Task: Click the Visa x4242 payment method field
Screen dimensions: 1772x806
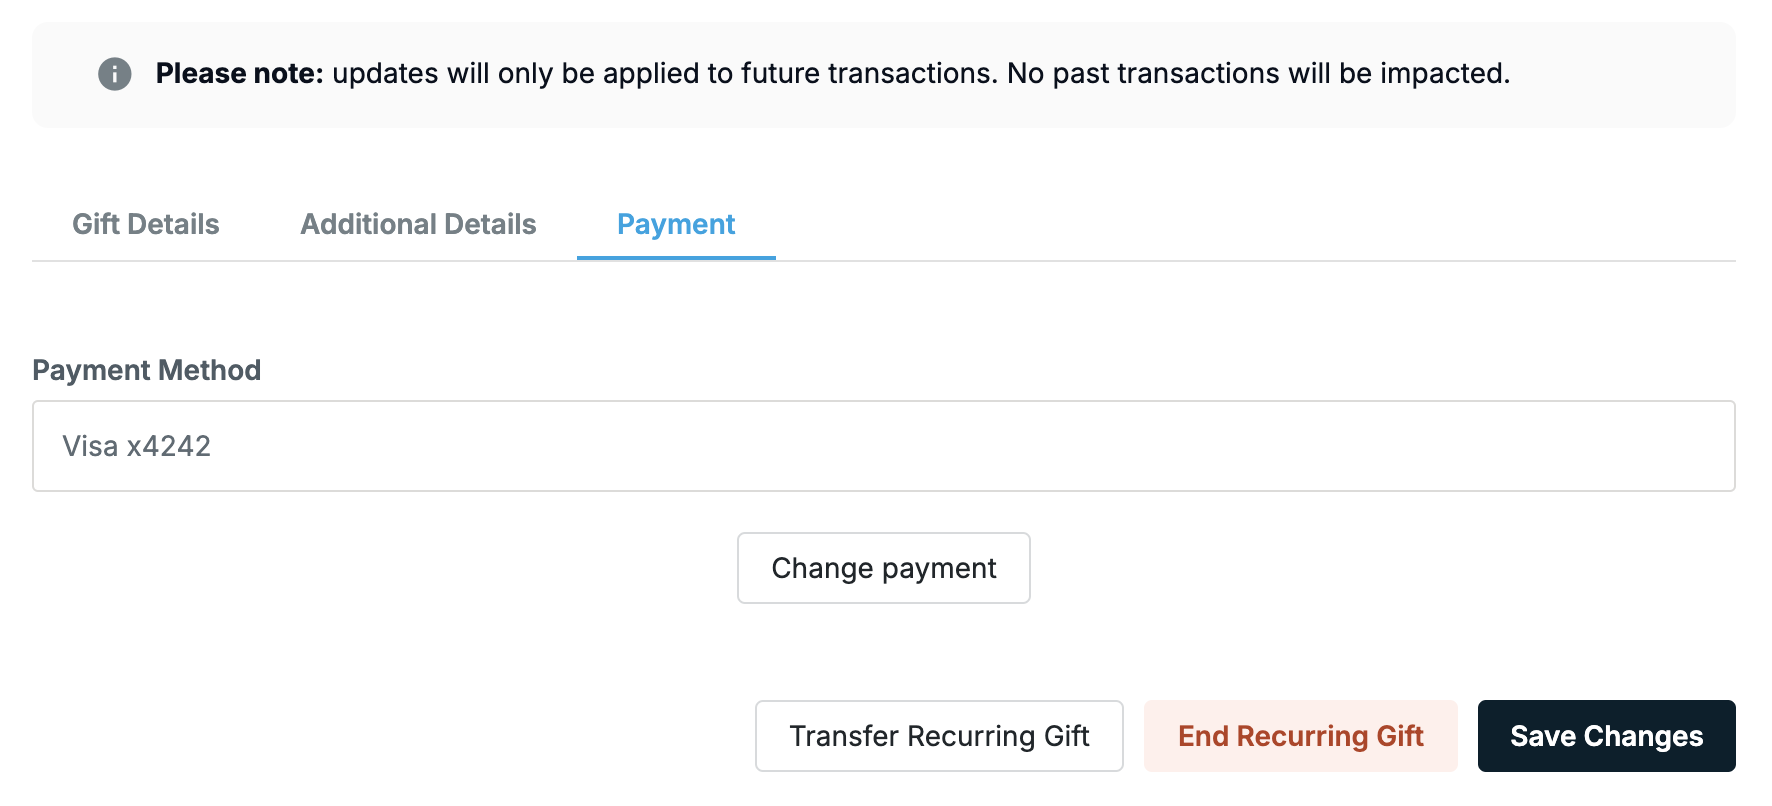Action: tap(884, 446)
